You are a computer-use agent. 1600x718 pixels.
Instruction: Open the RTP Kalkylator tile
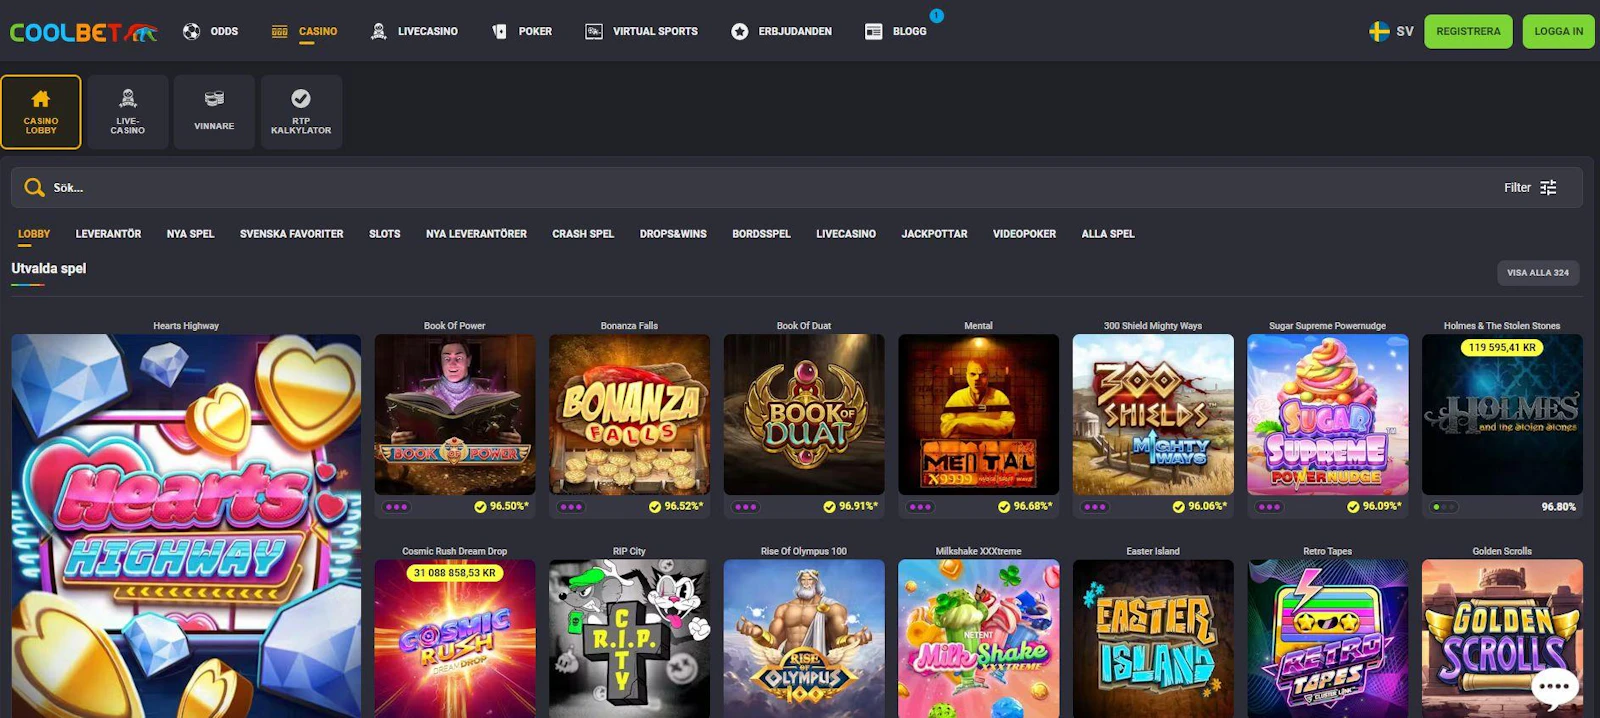(x=301, y=112)
